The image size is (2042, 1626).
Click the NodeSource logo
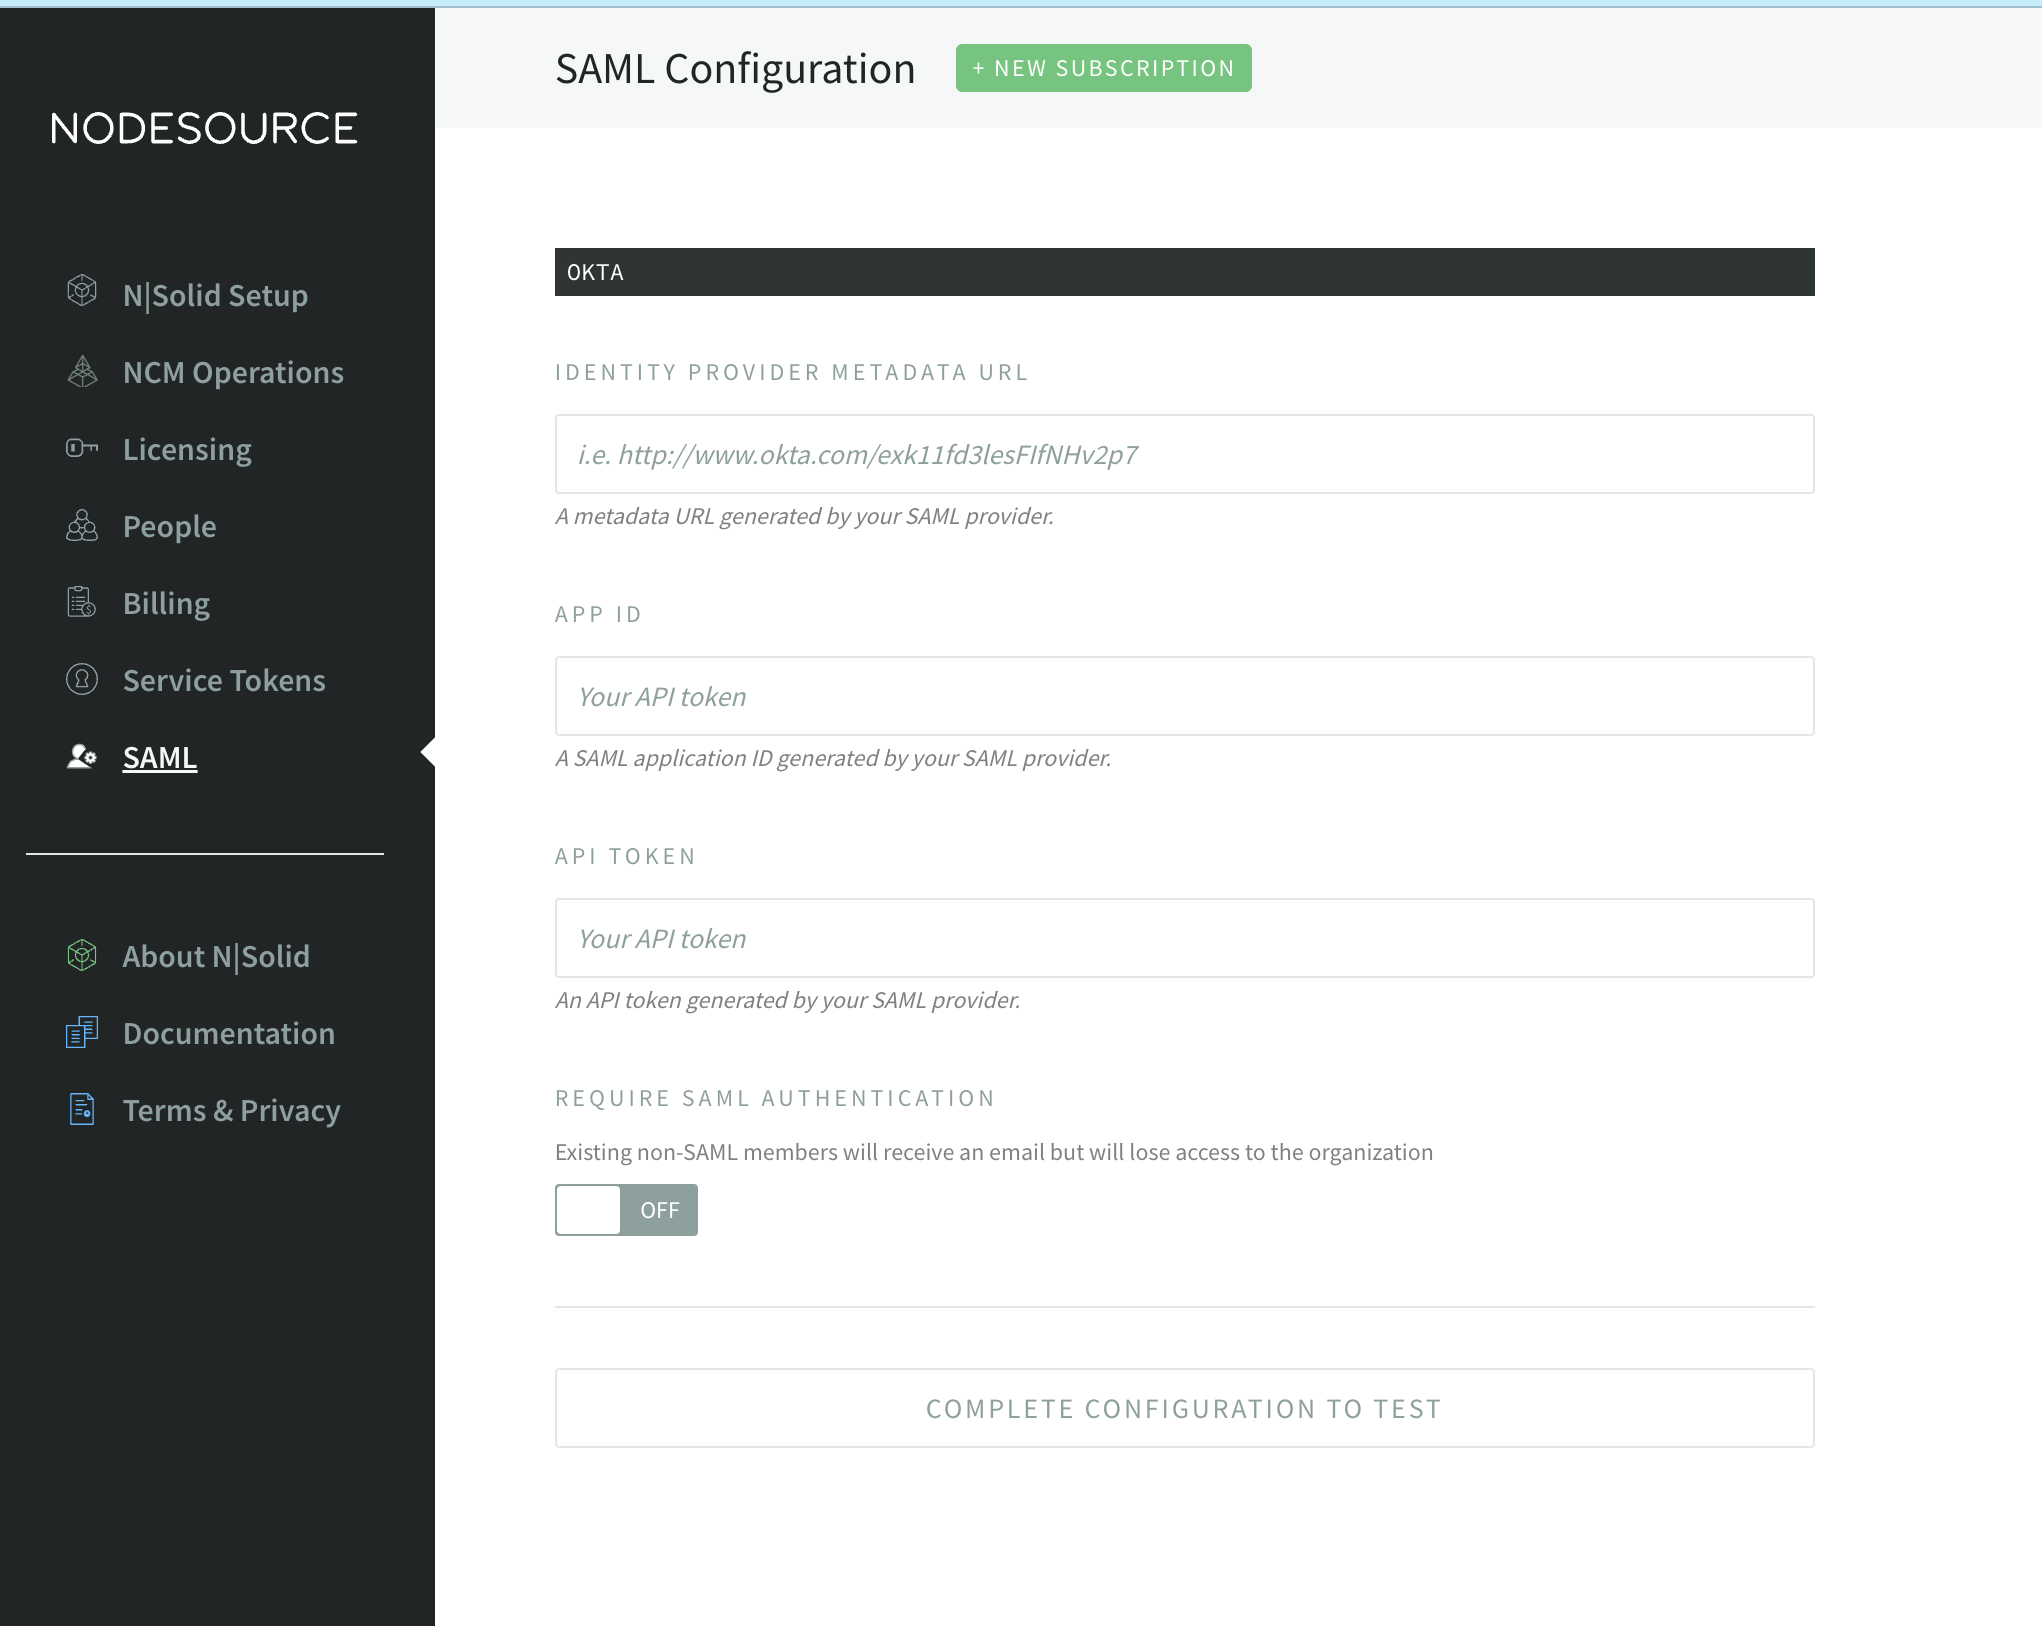point(204,128)
